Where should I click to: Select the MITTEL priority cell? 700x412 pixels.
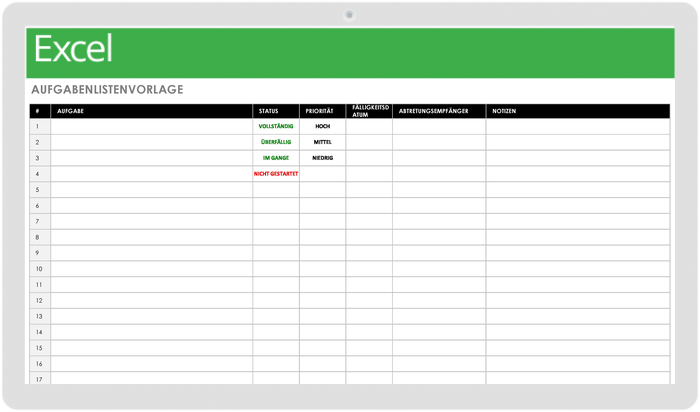pos(322,142)
